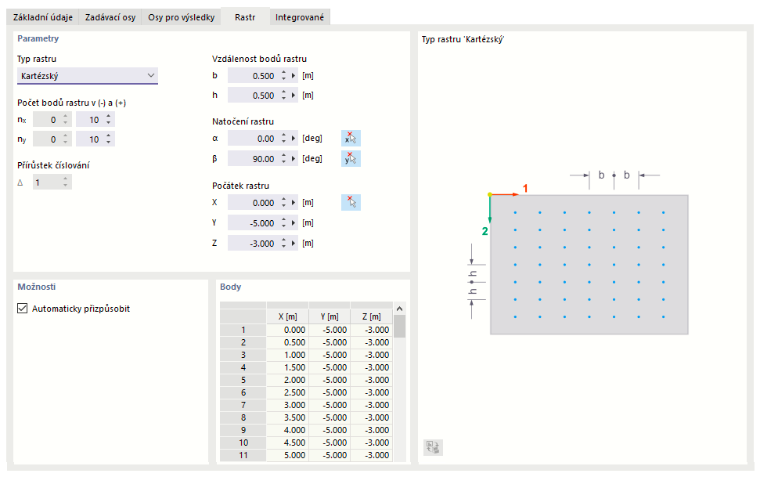Click the spinner of the h value 0.500
Image resolution: width=760 pixels, height=477 pixels.
pos(284,95)
